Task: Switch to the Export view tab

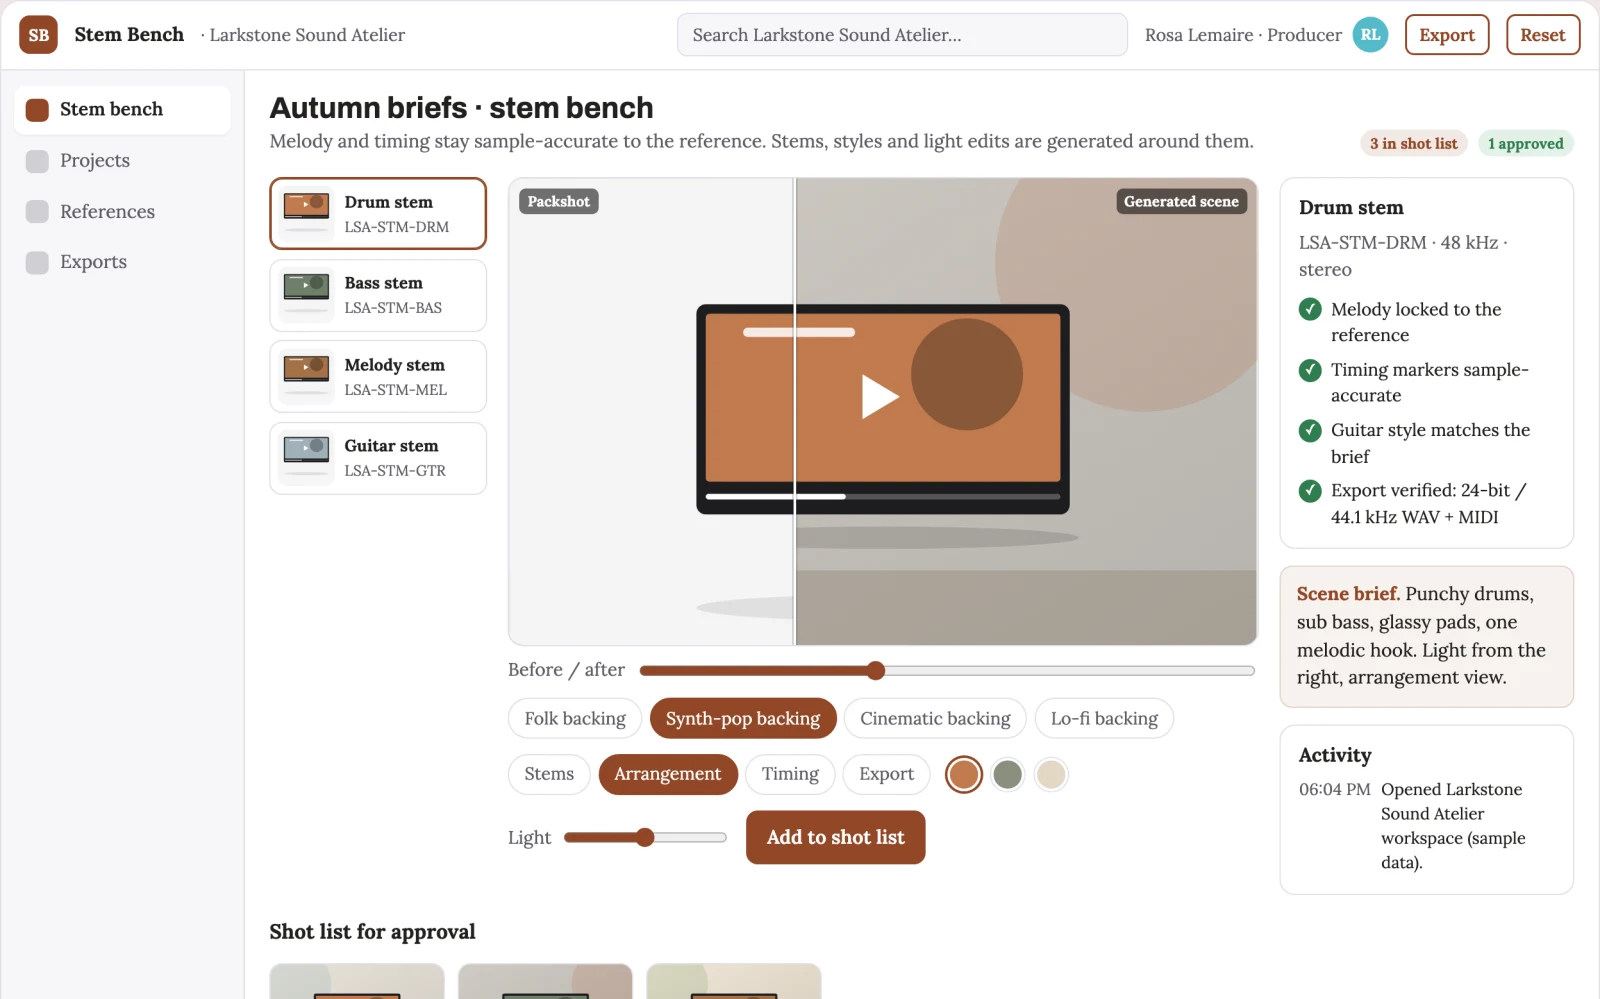Action: tap(886, 774)
